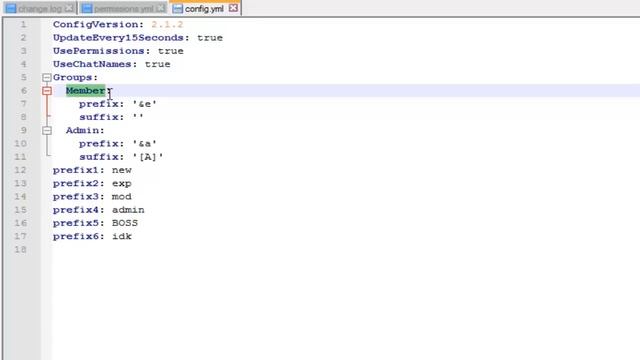
Task: Click the config.yml file icon
Action: click(x=178, y=9)
